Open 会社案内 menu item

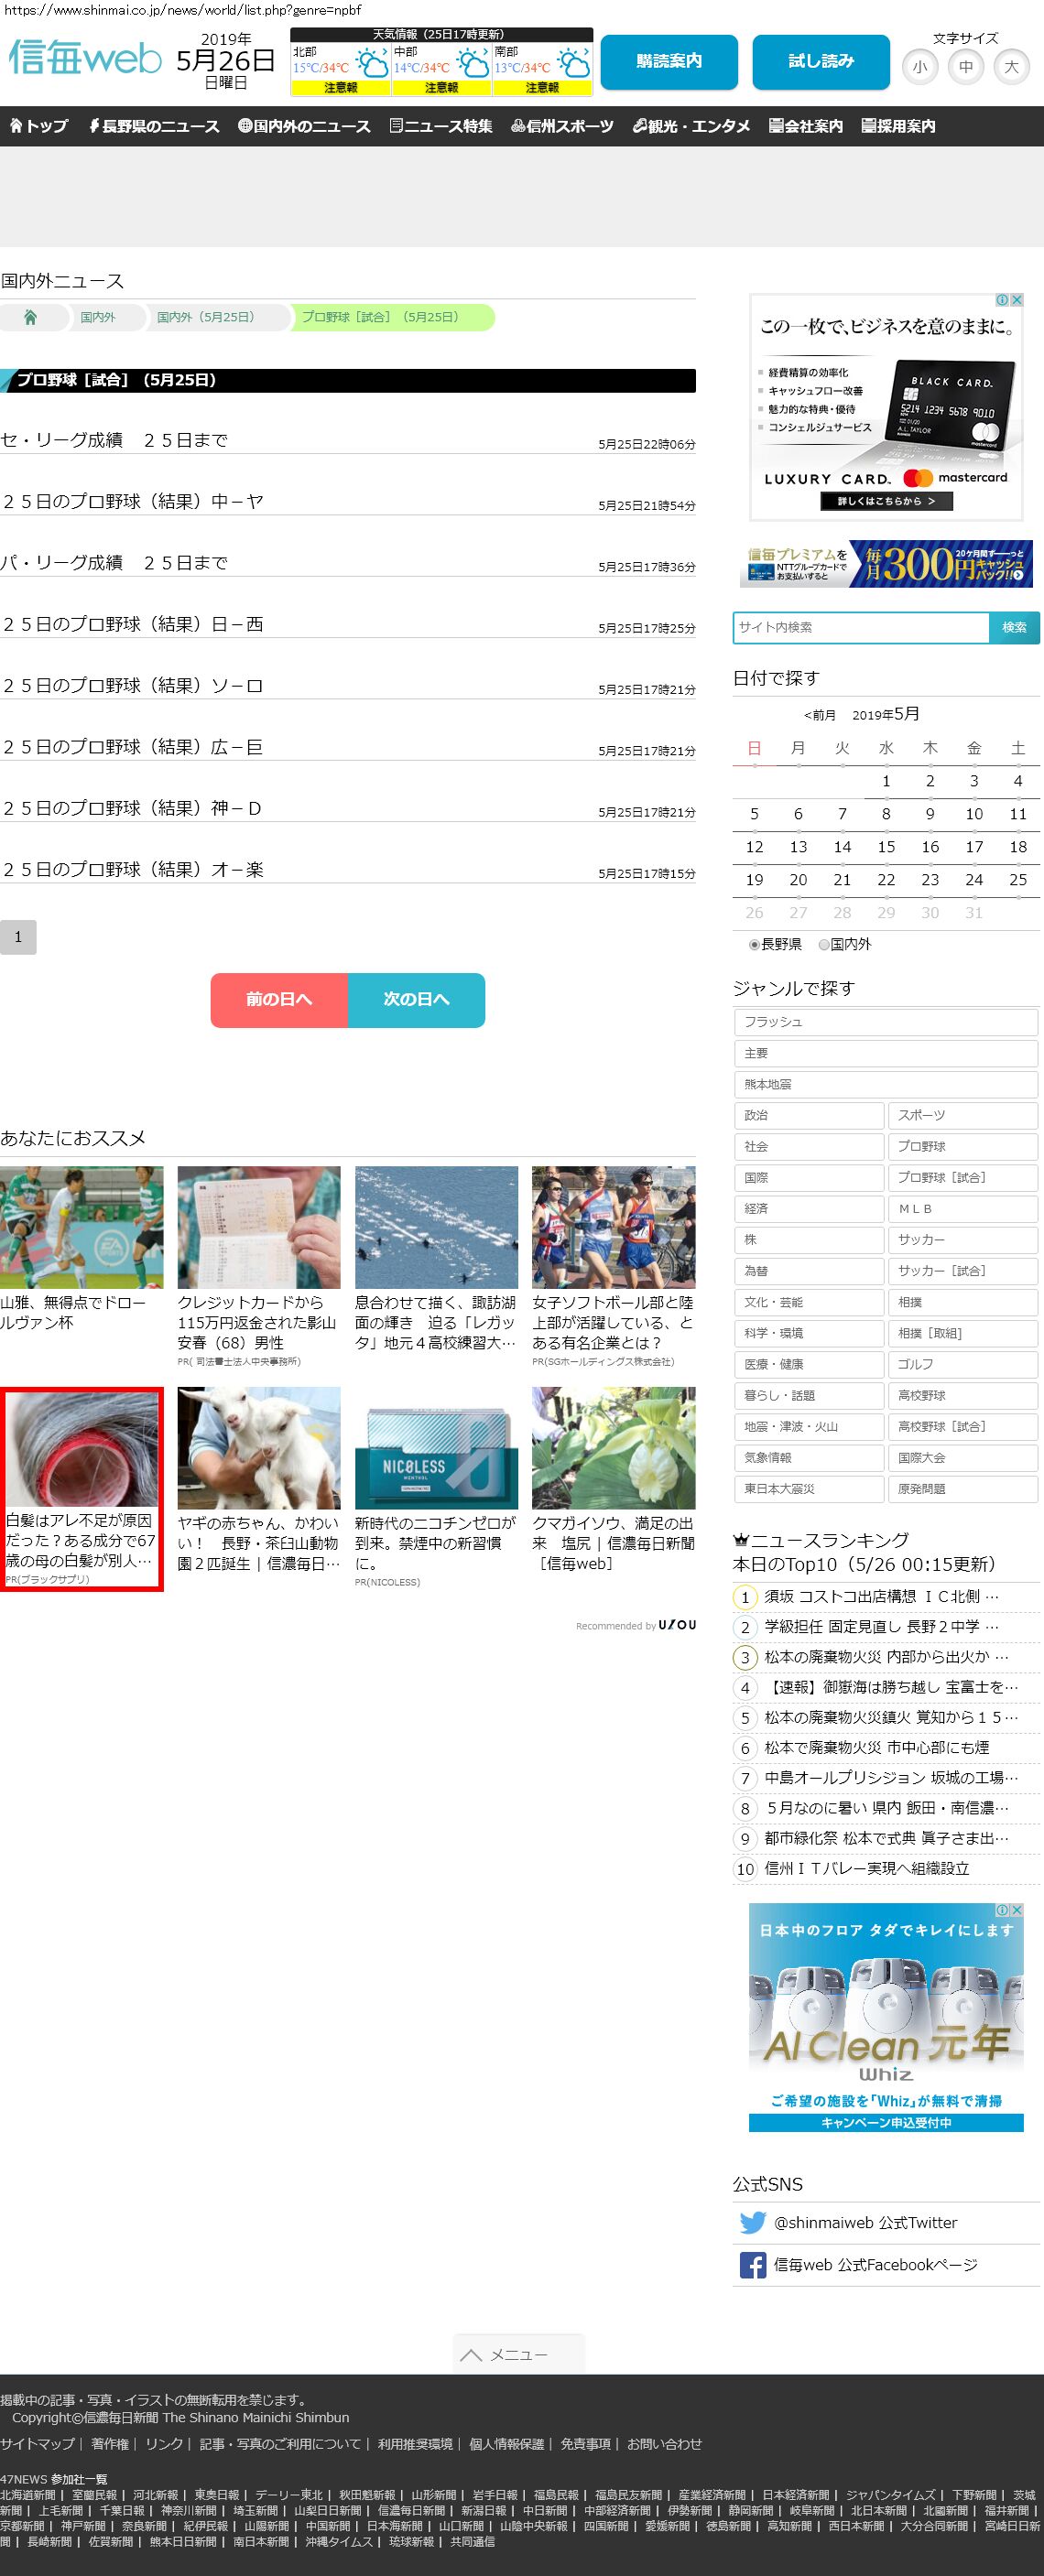click(806, 126)
